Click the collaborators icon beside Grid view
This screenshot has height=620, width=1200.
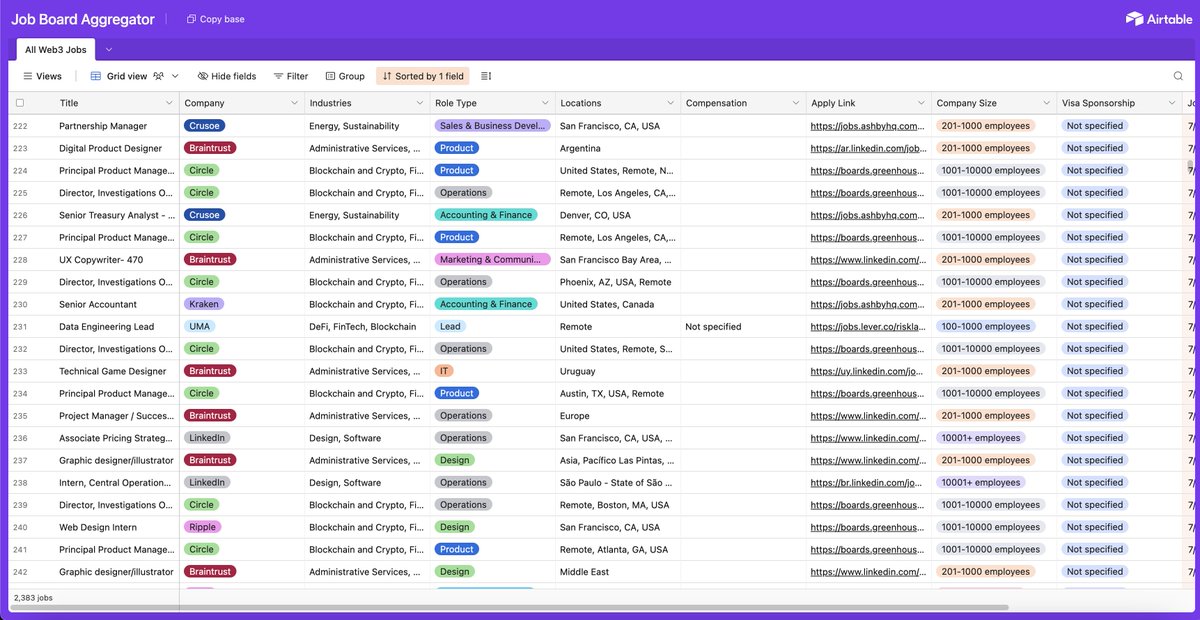[x=159, y=76]
